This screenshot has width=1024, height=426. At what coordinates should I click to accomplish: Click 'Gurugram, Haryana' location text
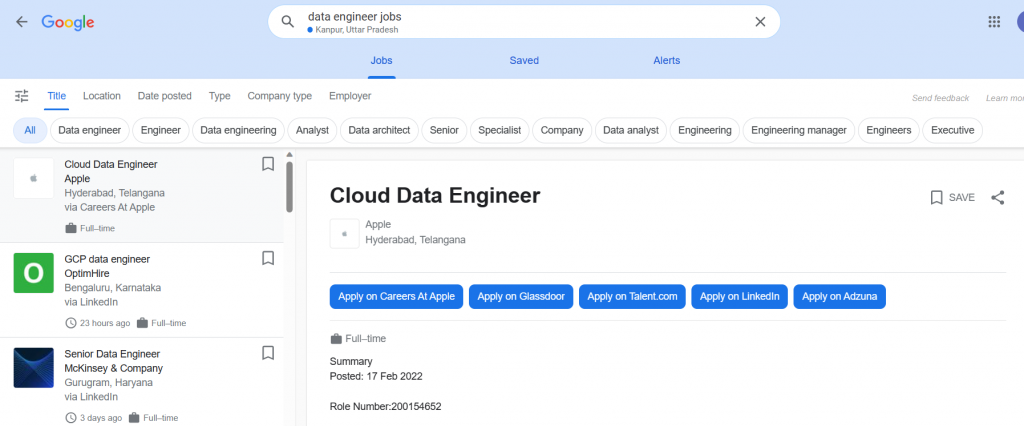108,382
